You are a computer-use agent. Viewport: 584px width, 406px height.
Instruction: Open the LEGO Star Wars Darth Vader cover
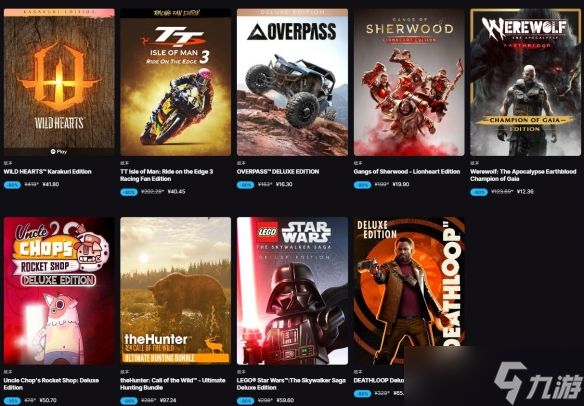[292, 291]
